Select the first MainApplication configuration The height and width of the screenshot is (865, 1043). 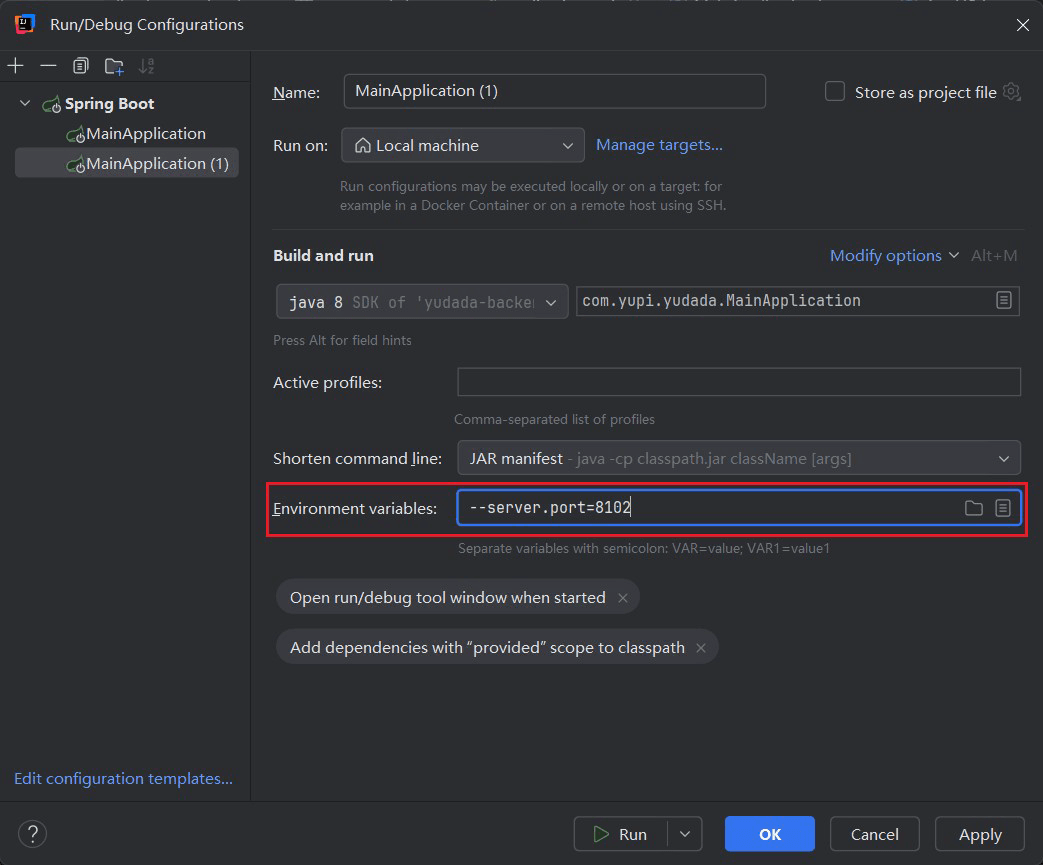coord(145,134)
